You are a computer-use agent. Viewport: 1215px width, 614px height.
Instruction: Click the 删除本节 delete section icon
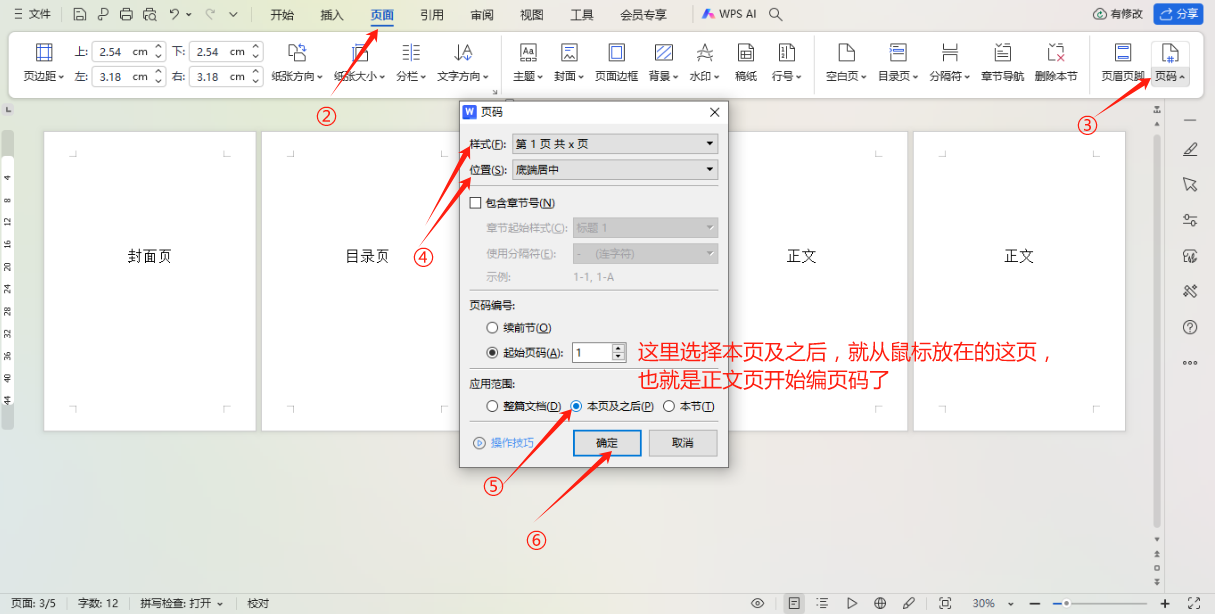click(x=1056, y=53)
